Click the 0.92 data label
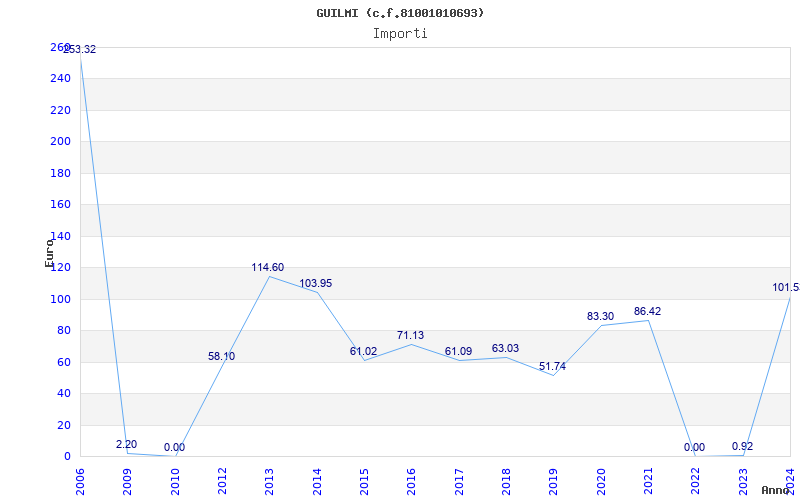Screen dimensions: 800x500 point(742,446)
